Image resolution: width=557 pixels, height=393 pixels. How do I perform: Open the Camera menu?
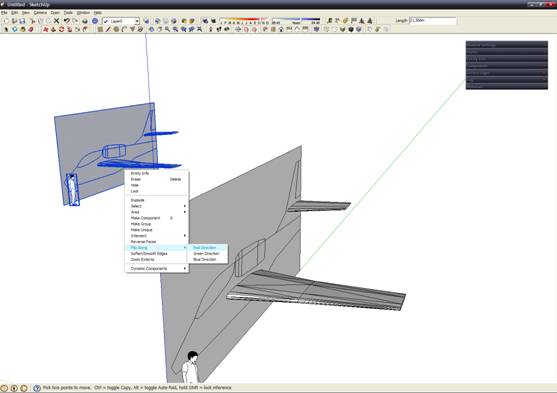tap(40, 12)
